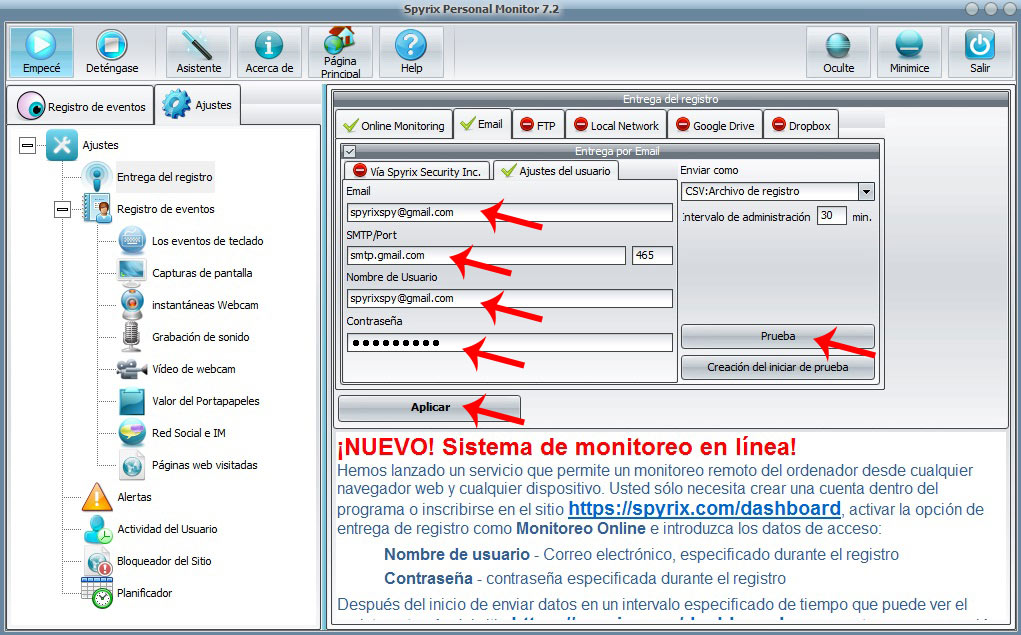
Task: Open the Acerca de info dialog
Action: click(x=269, y=52)
